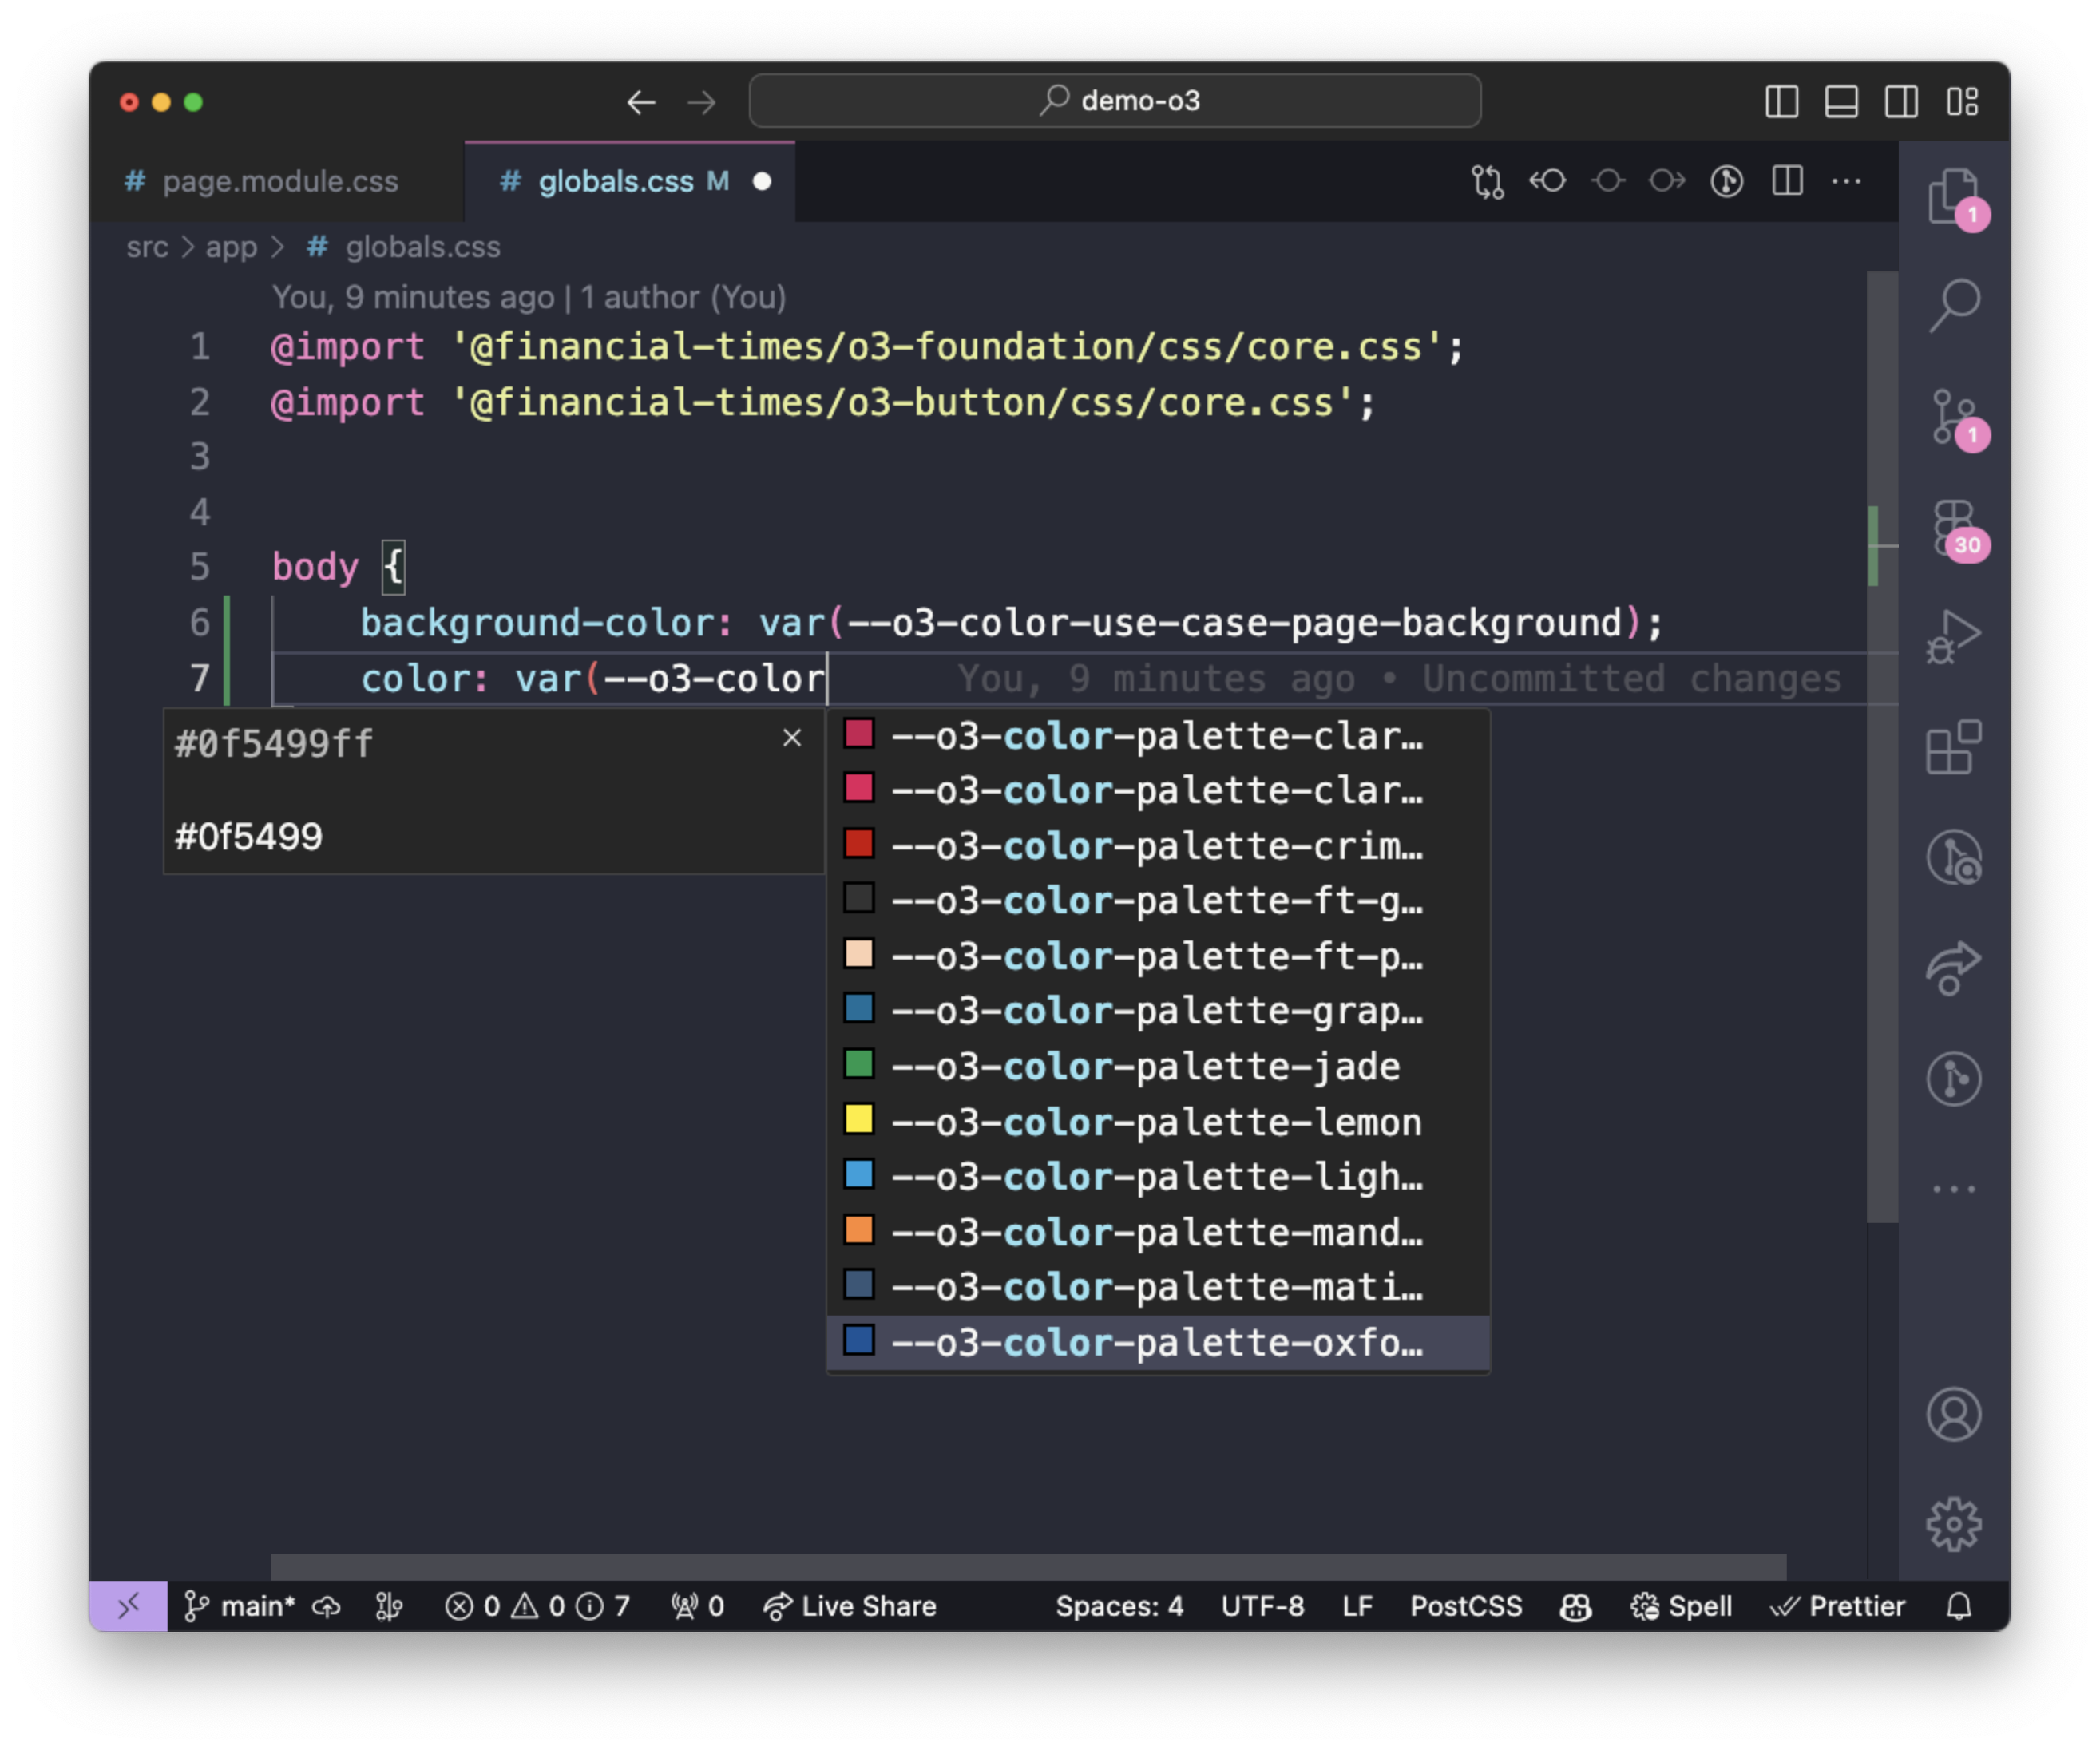Screen dimensions: 2100x1750
Task: Close the #0f5499ff details popup
Action: 792,738
